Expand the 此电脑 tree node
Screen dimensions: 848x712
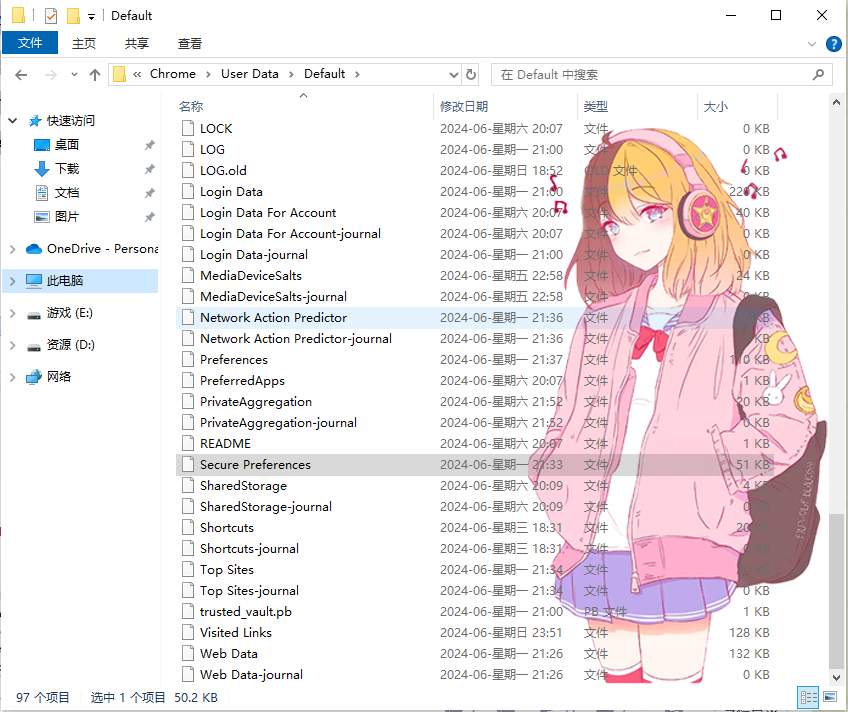tap(13, 281)
